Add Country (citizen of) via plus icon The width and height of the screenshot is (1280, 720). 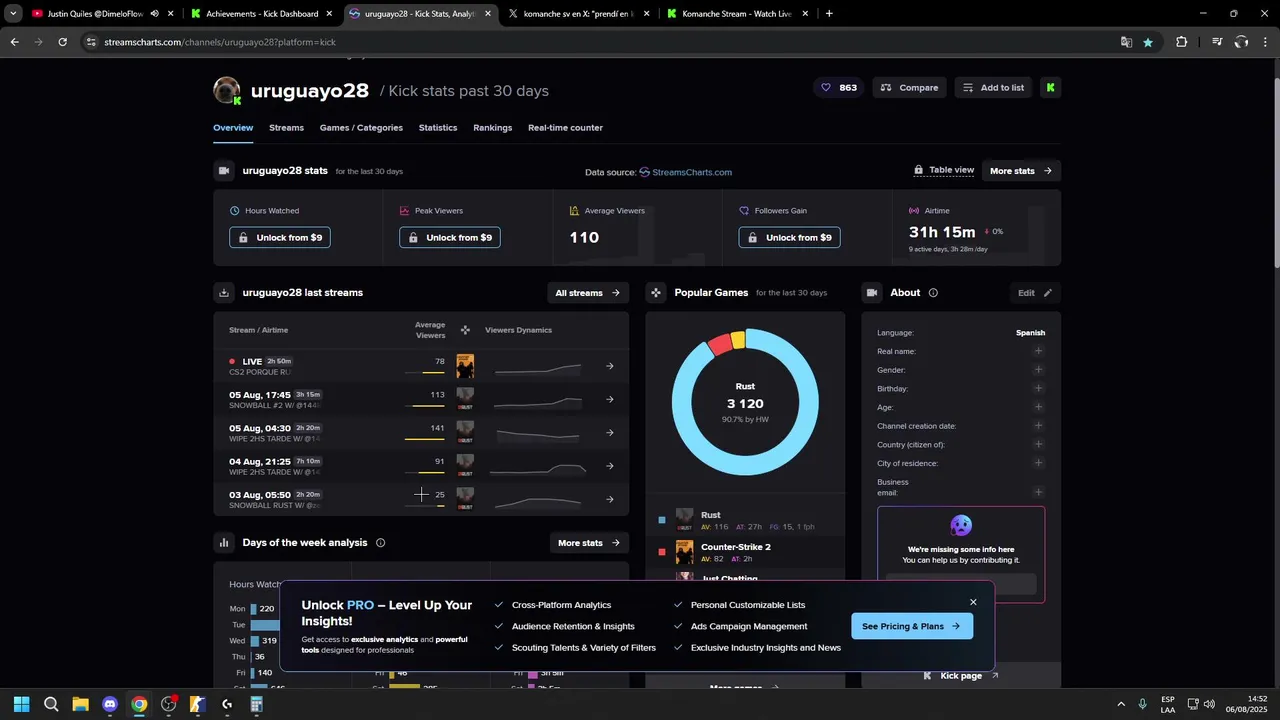pos(1038,444)
